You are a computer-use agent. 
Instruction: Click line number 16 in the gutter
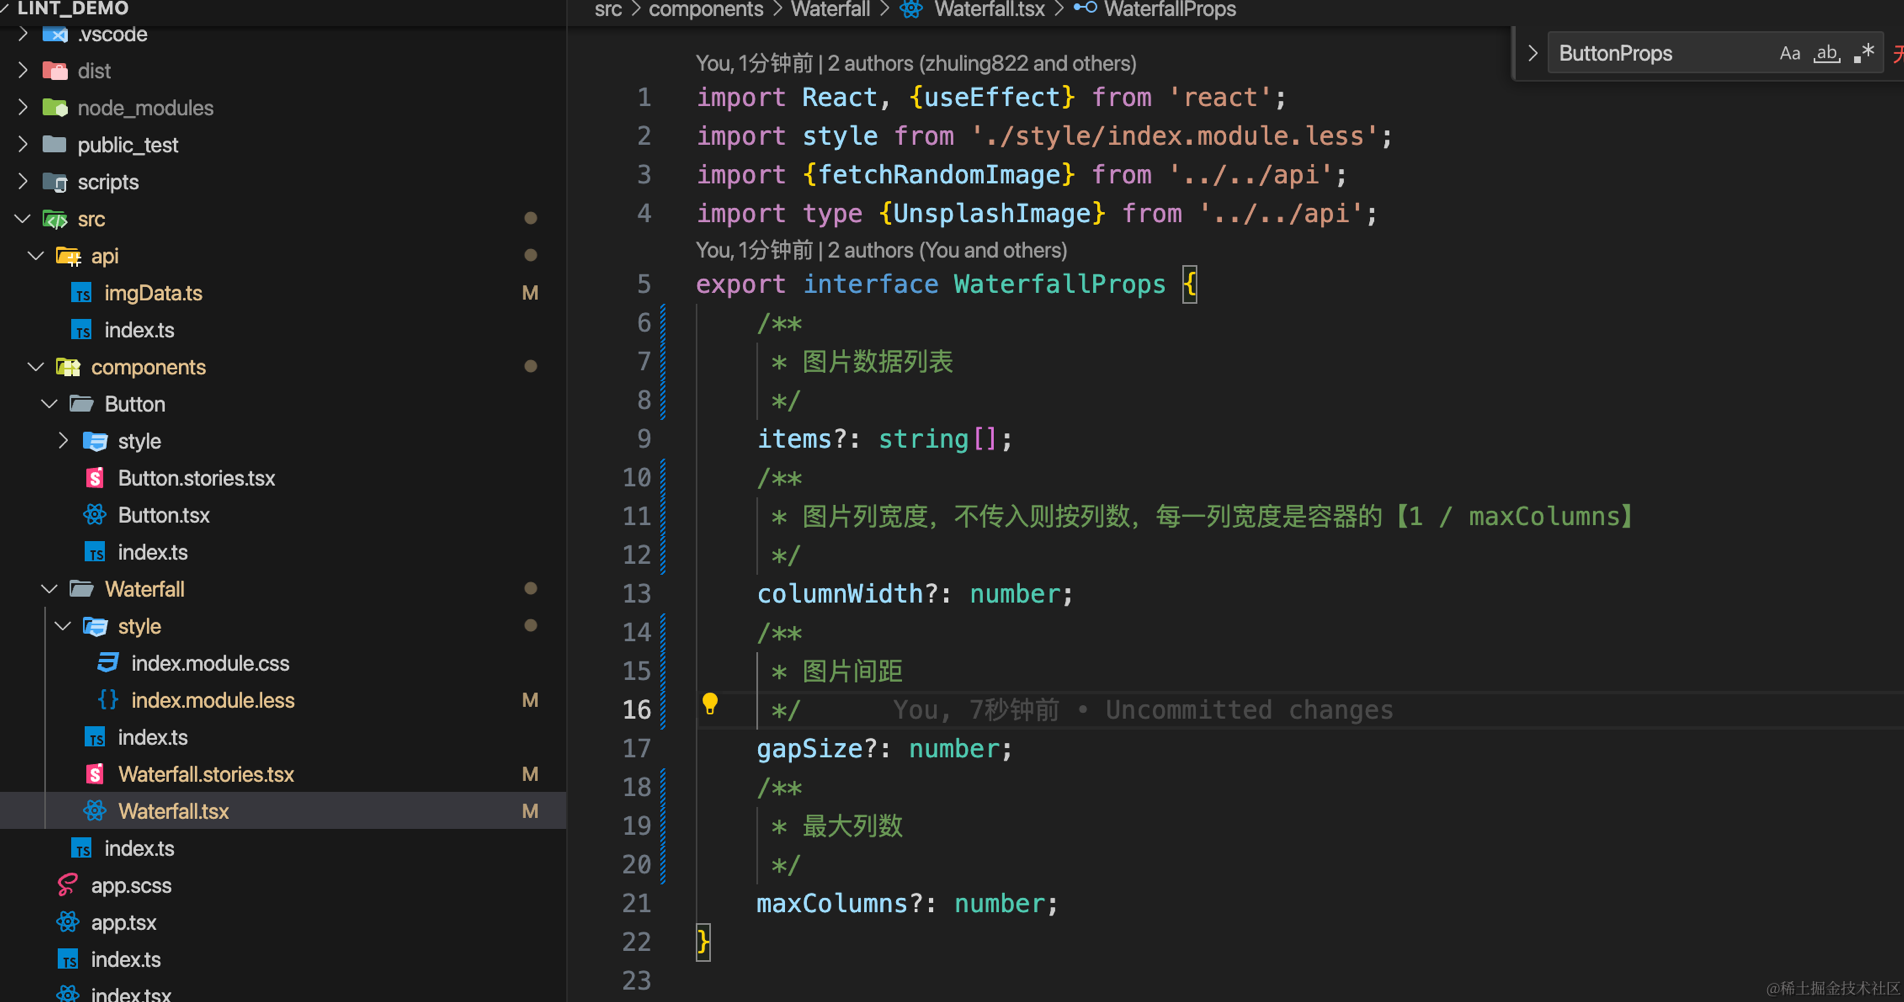(637, 710)
